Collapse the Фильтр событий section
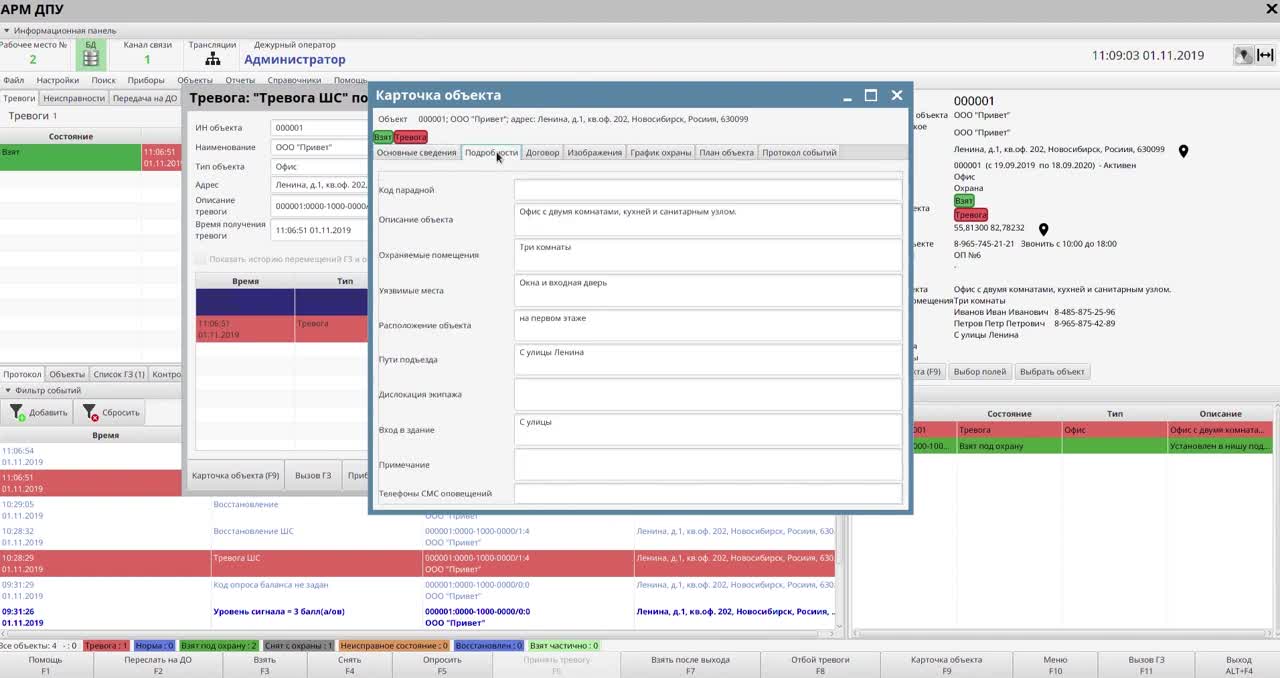The height and width of the screenshot is (678, 1280). tap(7, 390)
